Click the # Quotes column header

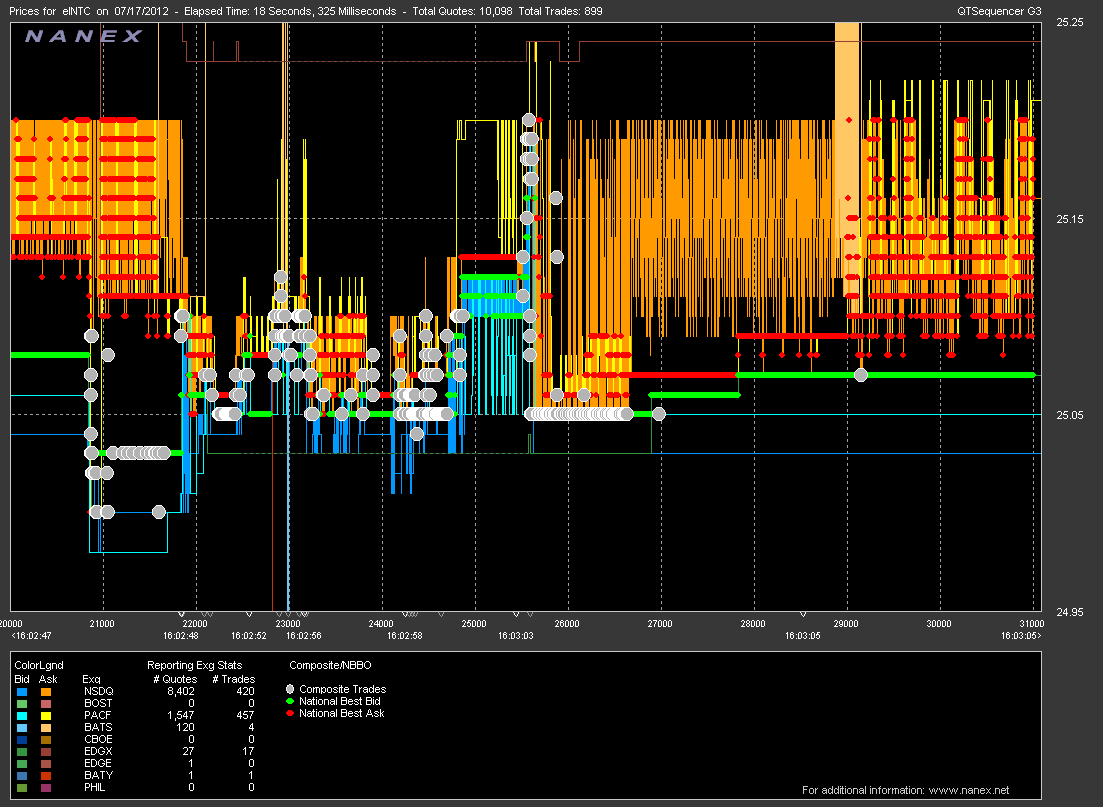coord(175,680)
